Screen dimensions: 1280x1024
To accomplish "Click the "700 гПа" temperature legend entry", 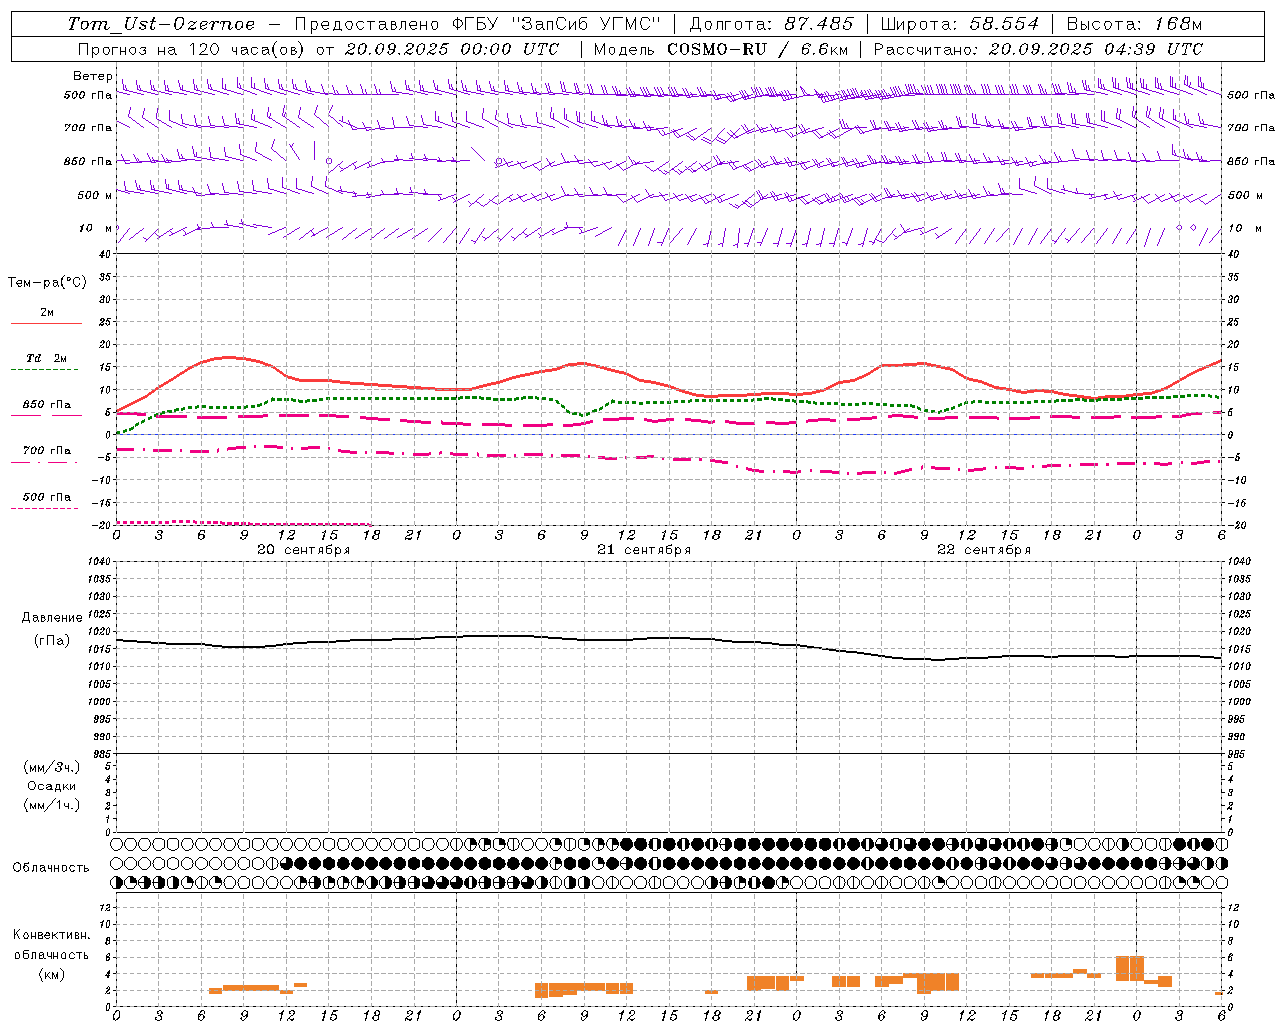I will (x=47, y=451).
